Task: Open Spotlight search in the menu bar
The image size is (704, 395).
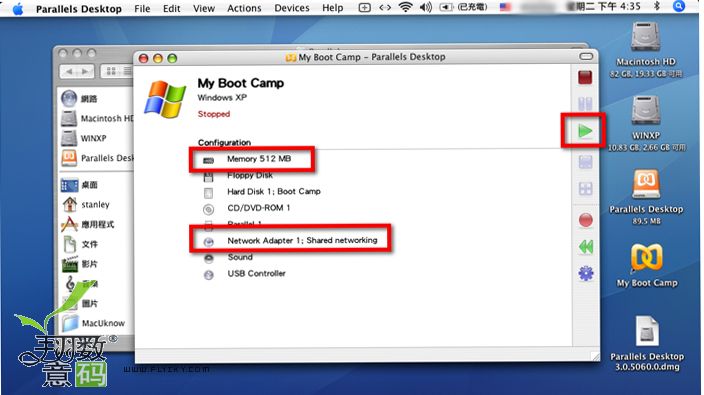Action: (x=678, y=6)
